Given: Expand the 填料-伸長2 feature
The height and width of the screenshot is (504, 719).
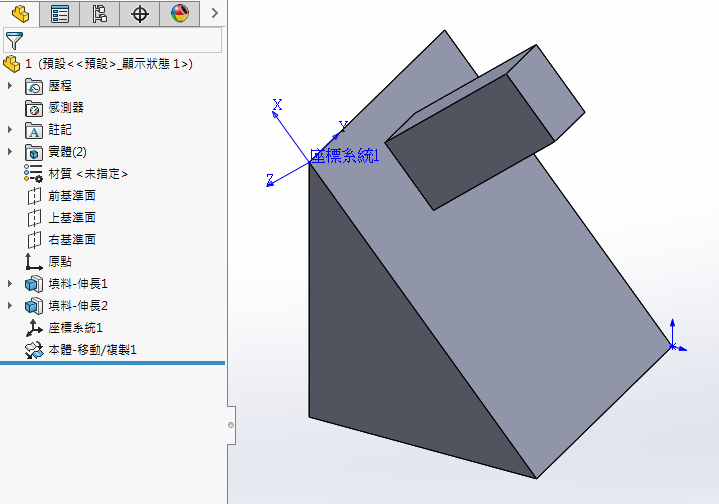Looking at the screenshot, I should [10, 306].
